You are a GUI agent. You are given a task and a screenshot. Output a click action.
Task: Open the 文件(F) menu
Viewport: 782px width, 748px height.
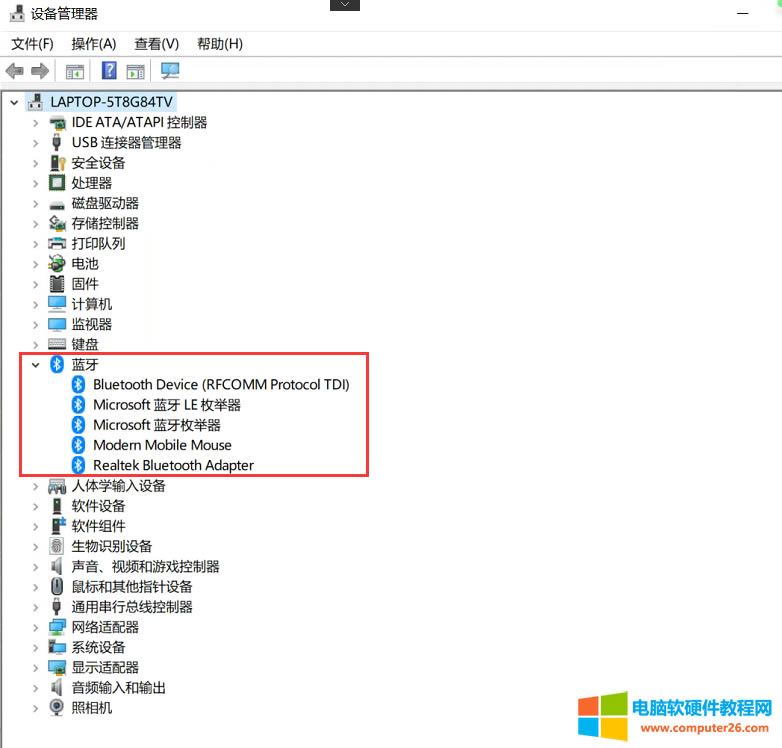(32, 44)
